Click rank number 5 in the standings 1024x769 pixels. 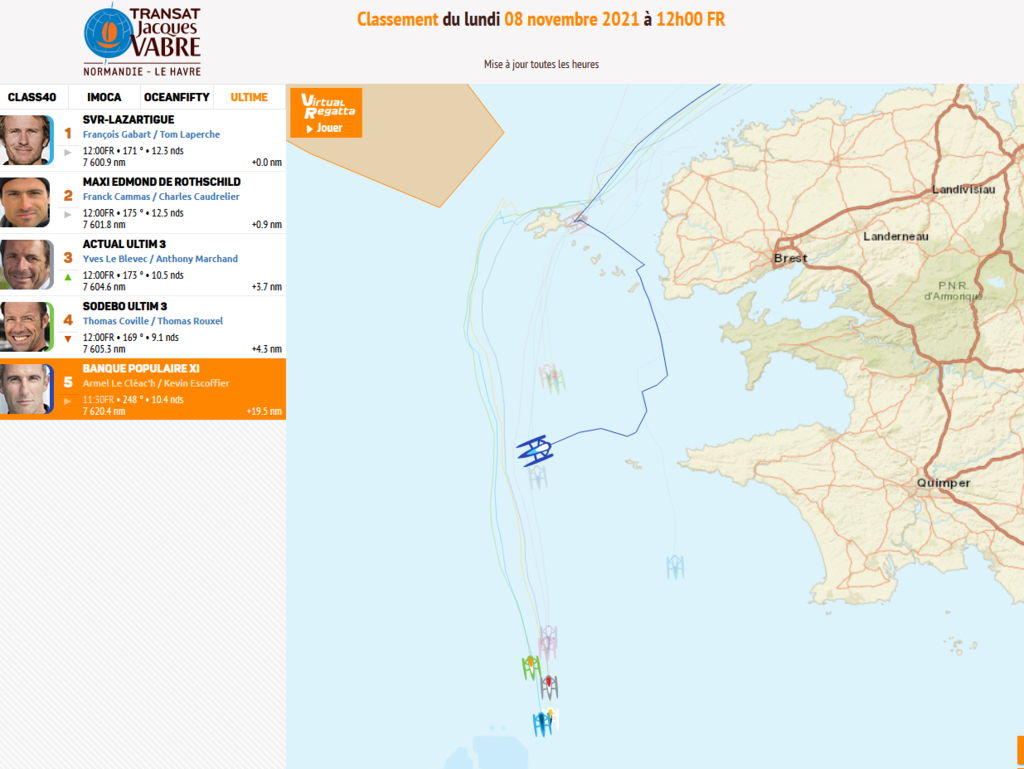(68, 383)
